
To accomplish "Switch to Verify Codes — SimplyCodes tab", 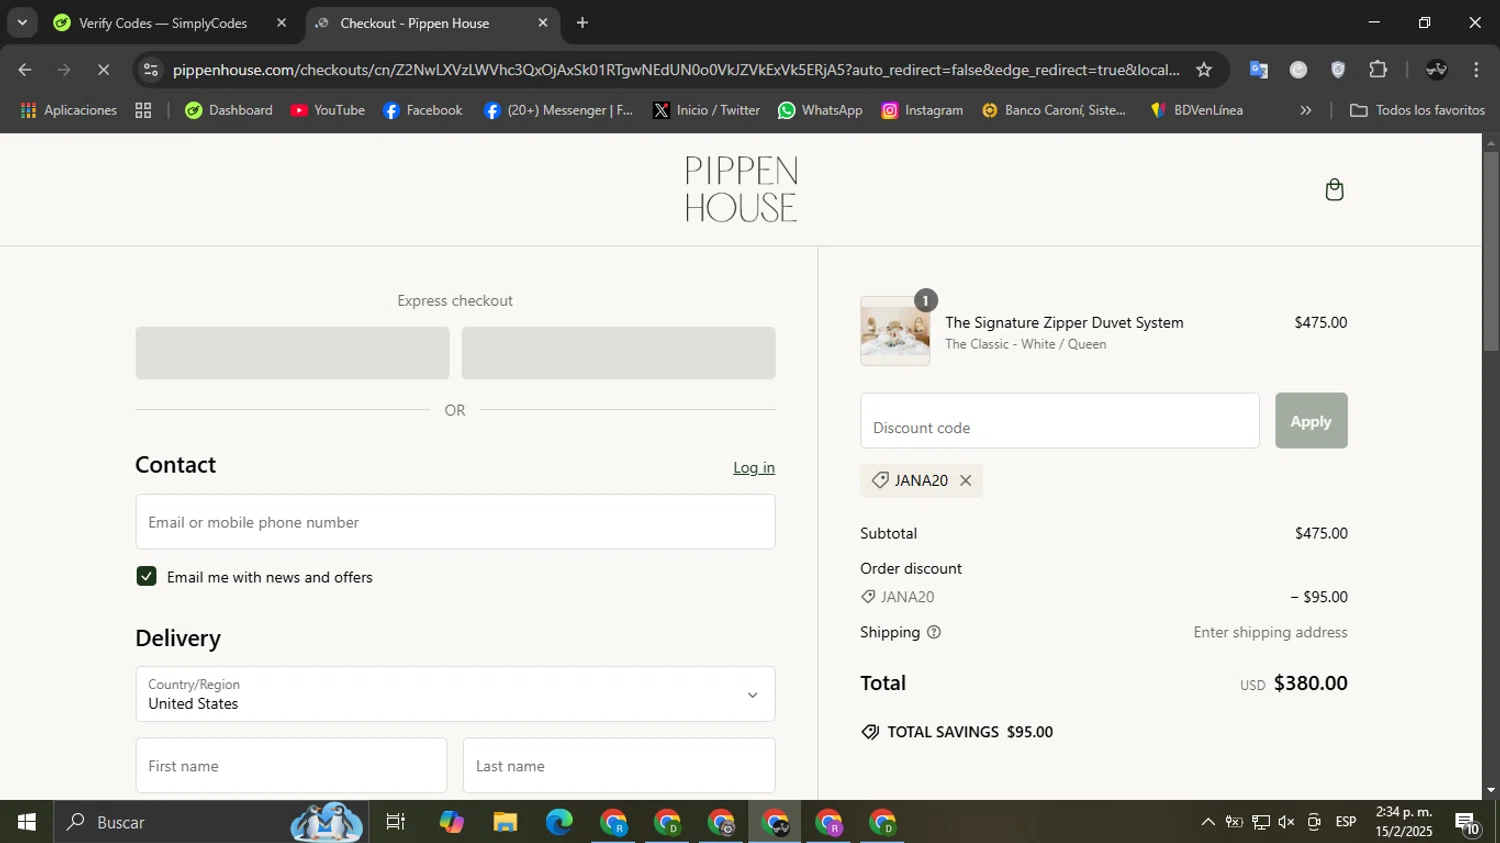I will coord(163,23).
